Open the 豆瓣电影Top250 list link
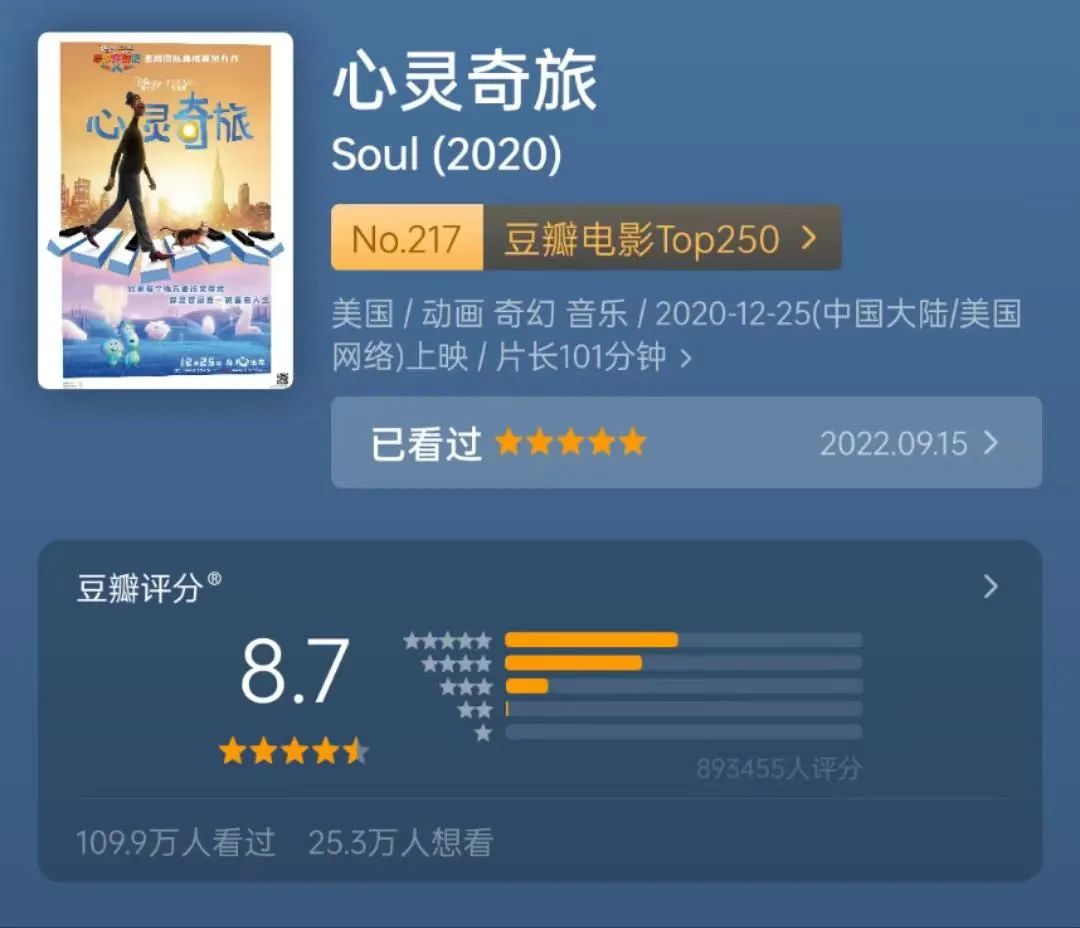1080x928 pixels. 641,238
